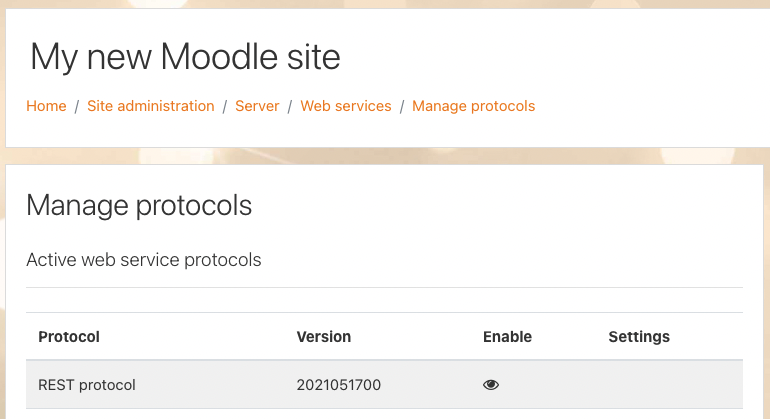Click Active web service protocols legend
Viewport: 770px width, 419px height.
[144, 260]
